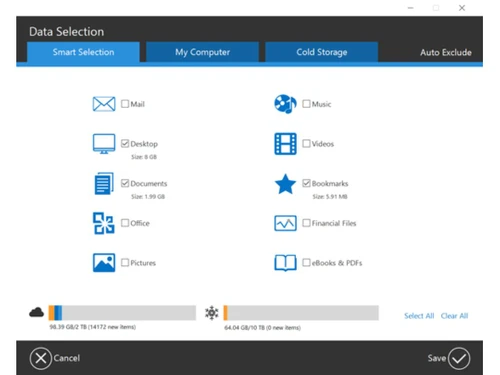The image size is (500, 375).
Task: Click the Pictures landscape icon
Action: (104, 263)
